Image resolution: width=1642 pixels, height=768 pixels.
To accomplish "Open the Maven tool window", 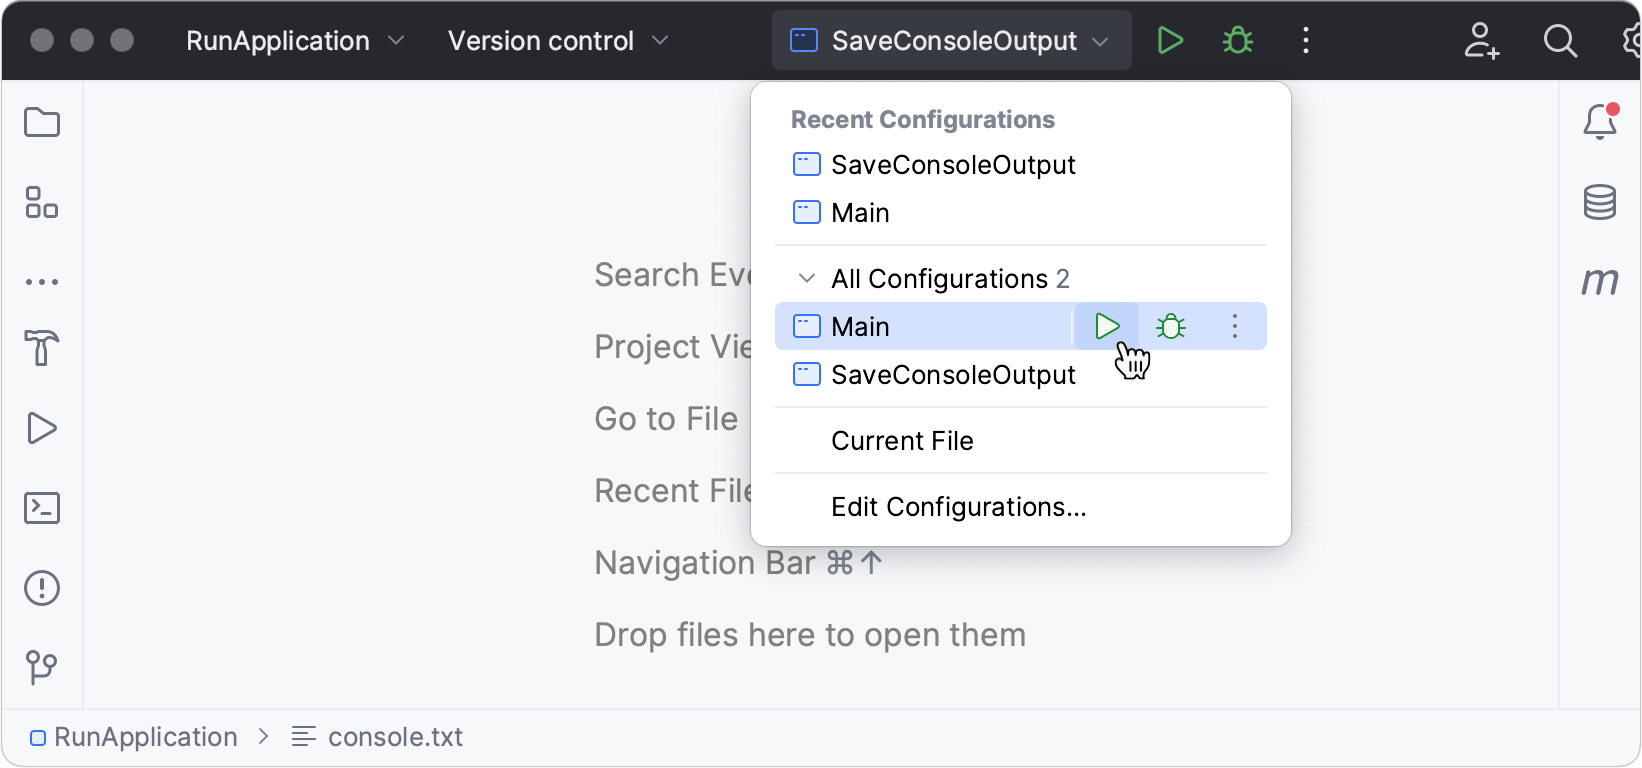I will coord(1599,281).
